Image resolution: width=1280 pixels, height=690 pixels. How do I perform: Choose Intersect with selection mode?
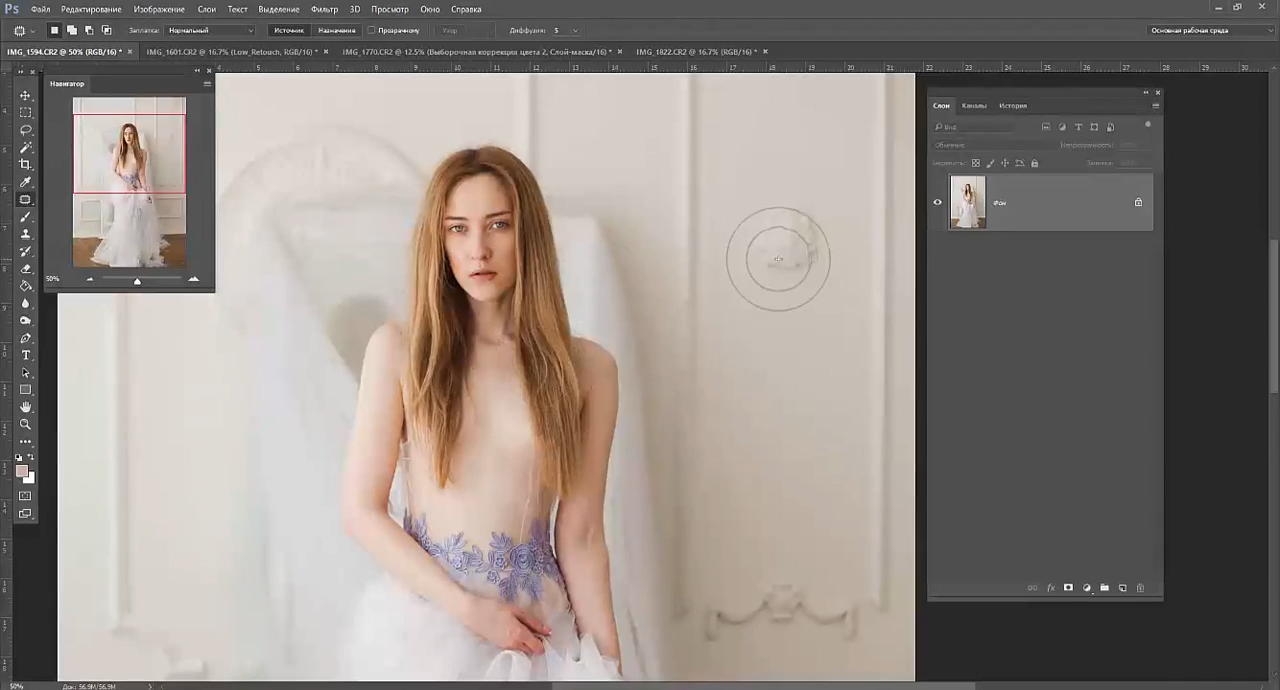click(x=106, y=30)
